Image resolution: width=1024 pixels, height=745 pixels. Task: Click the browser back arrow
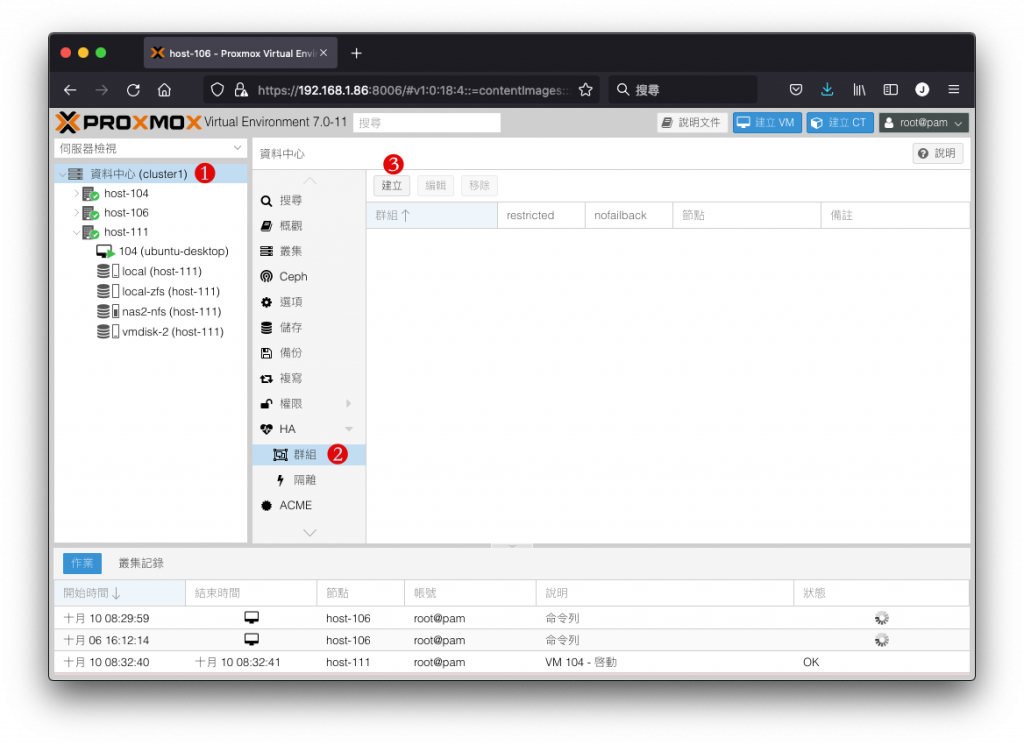point(71,89)
